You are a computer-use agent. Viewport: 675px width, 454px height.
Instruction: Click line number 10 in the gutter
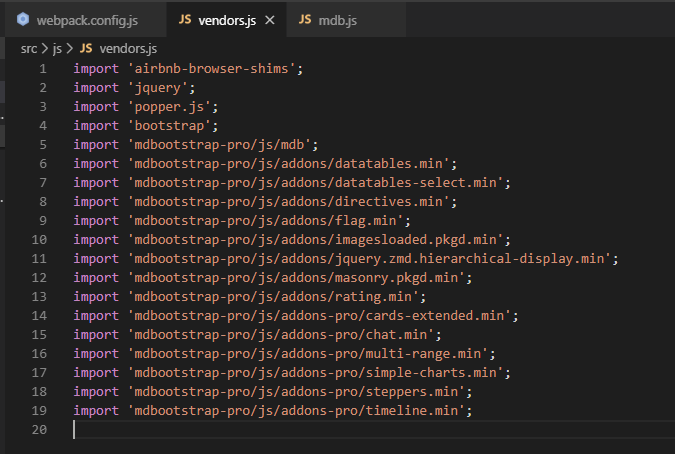[x=39, y=240]
